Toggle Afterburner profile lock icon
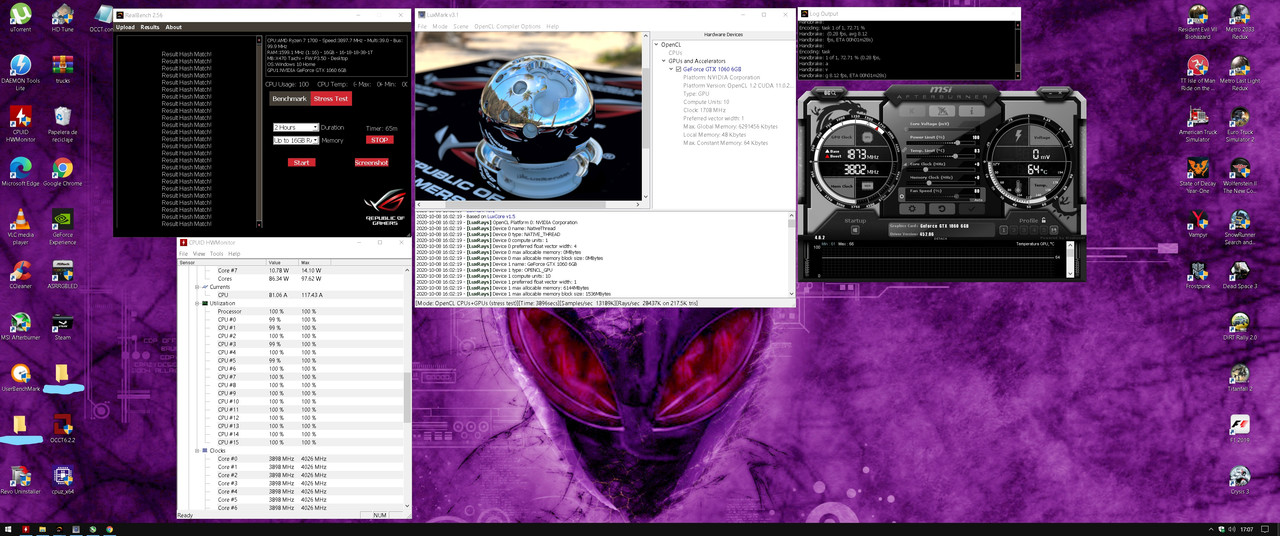 pos(1044,220)
